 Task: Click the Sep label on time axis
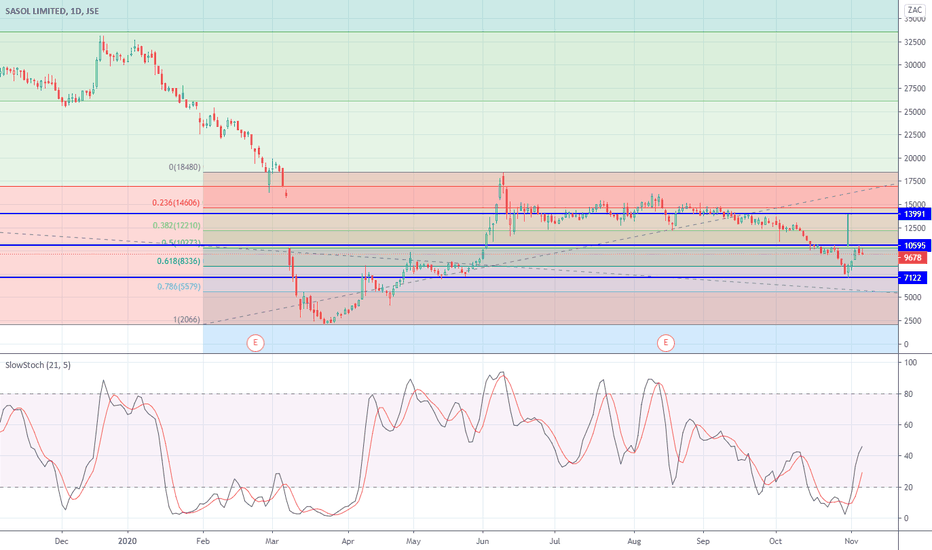[703, 541]
